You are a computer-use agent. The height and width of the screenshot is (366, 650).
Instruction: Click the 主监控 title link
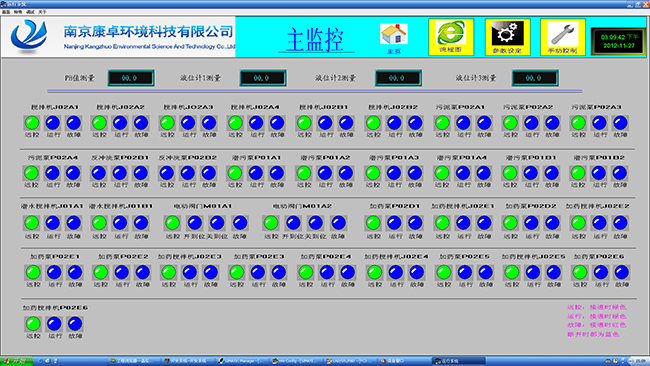point(315,40)
